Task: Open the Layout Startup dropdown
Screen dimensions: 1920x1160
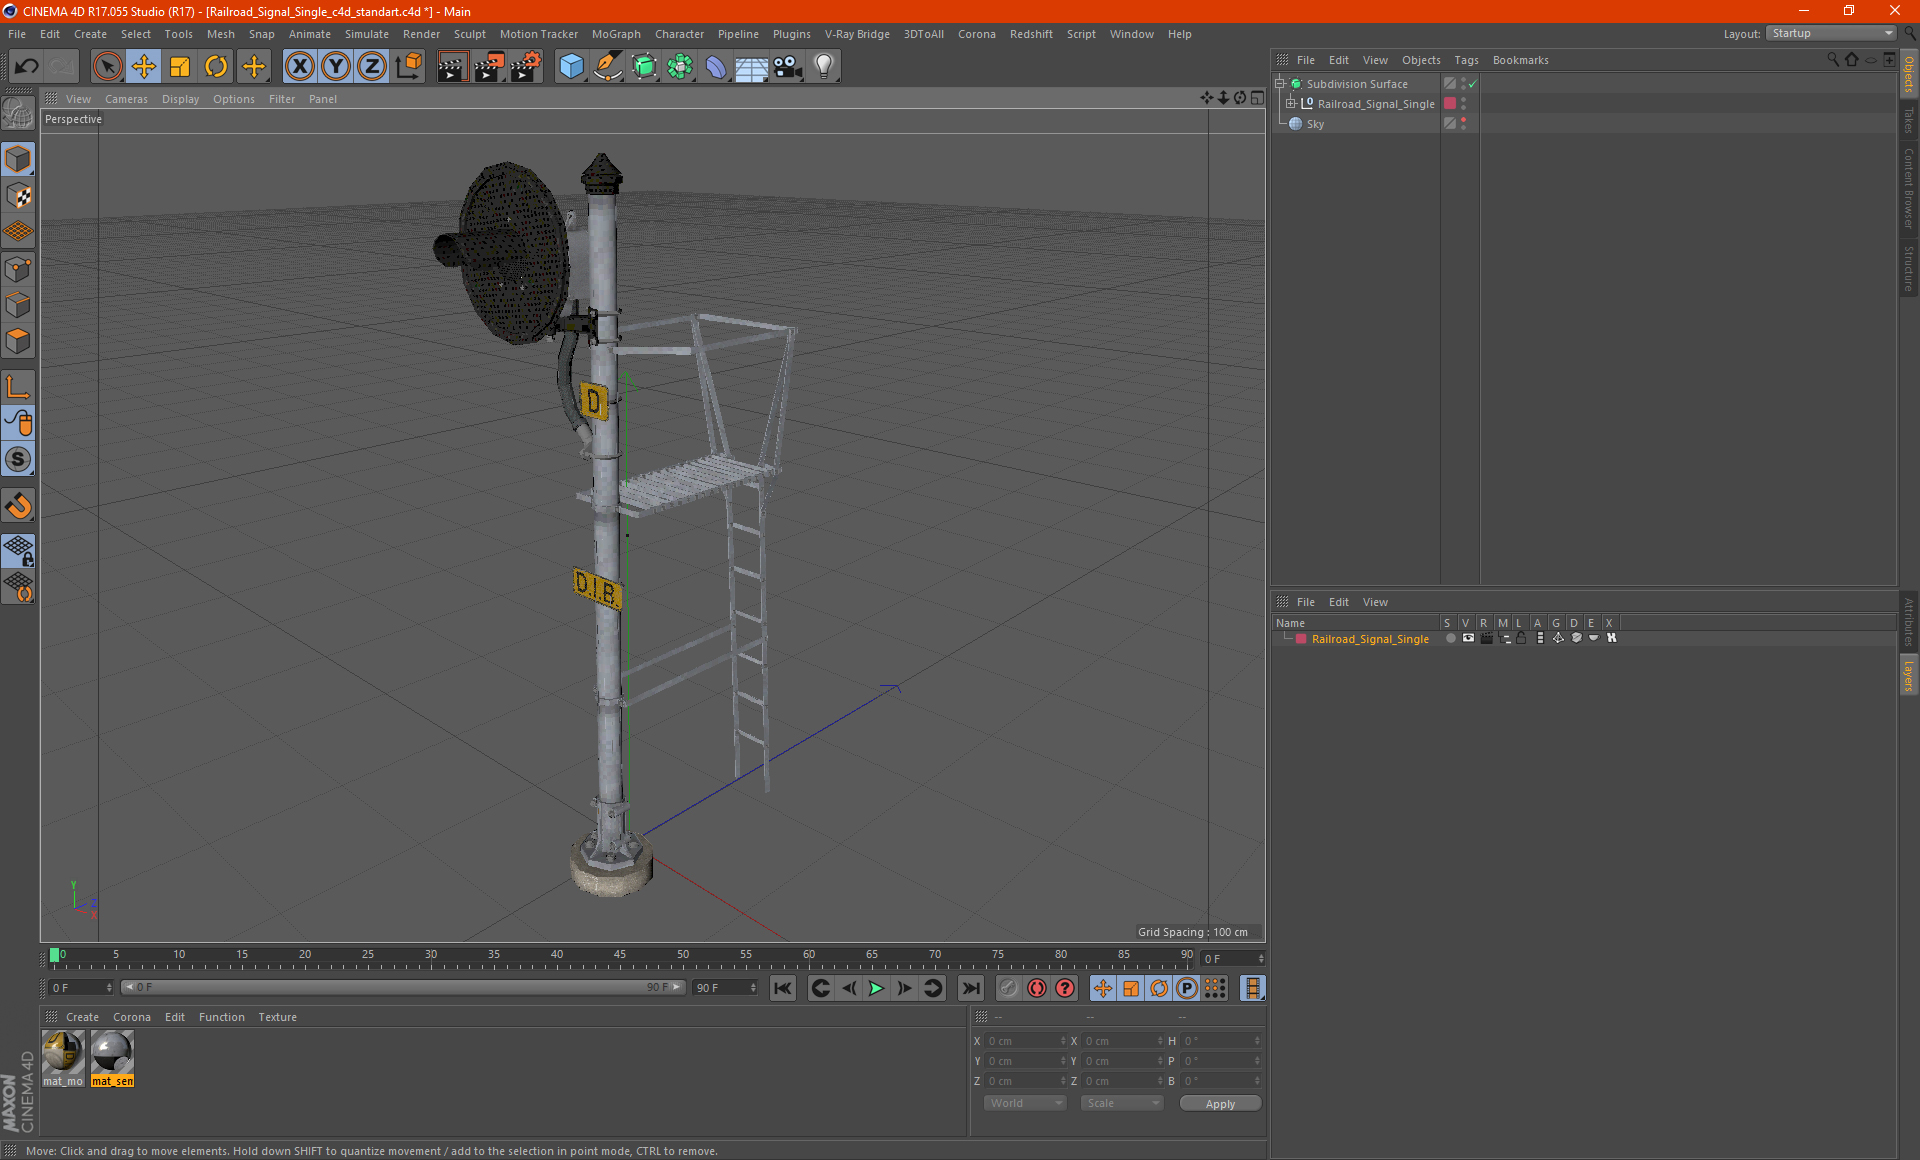Action: click(x=1831, y=33)
